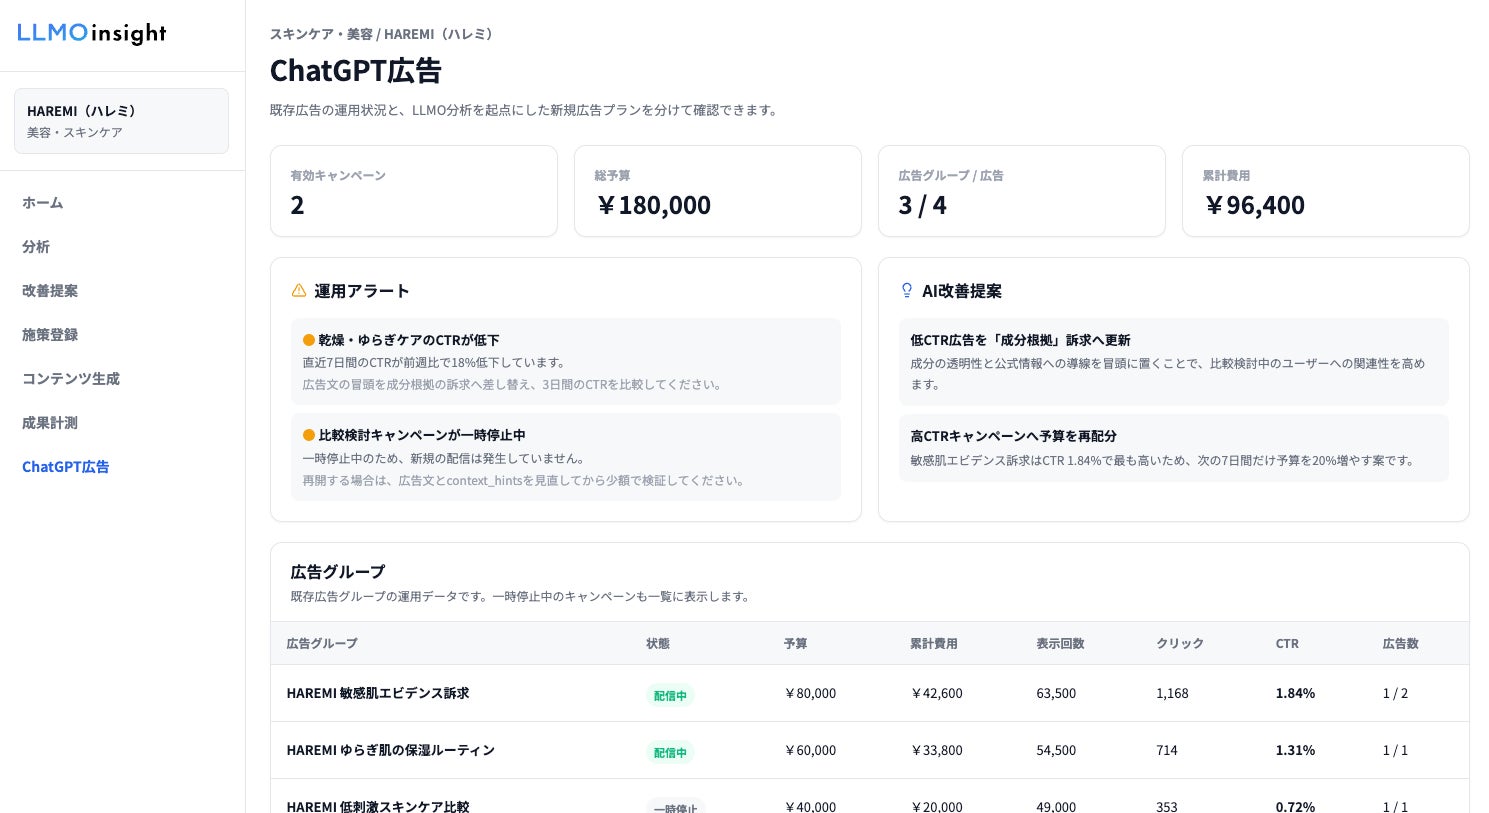This screenshot has height=813, width=1489.
Task: Click the LLMO insight logo
Action: pyautogui.click(x=92, y=33)
